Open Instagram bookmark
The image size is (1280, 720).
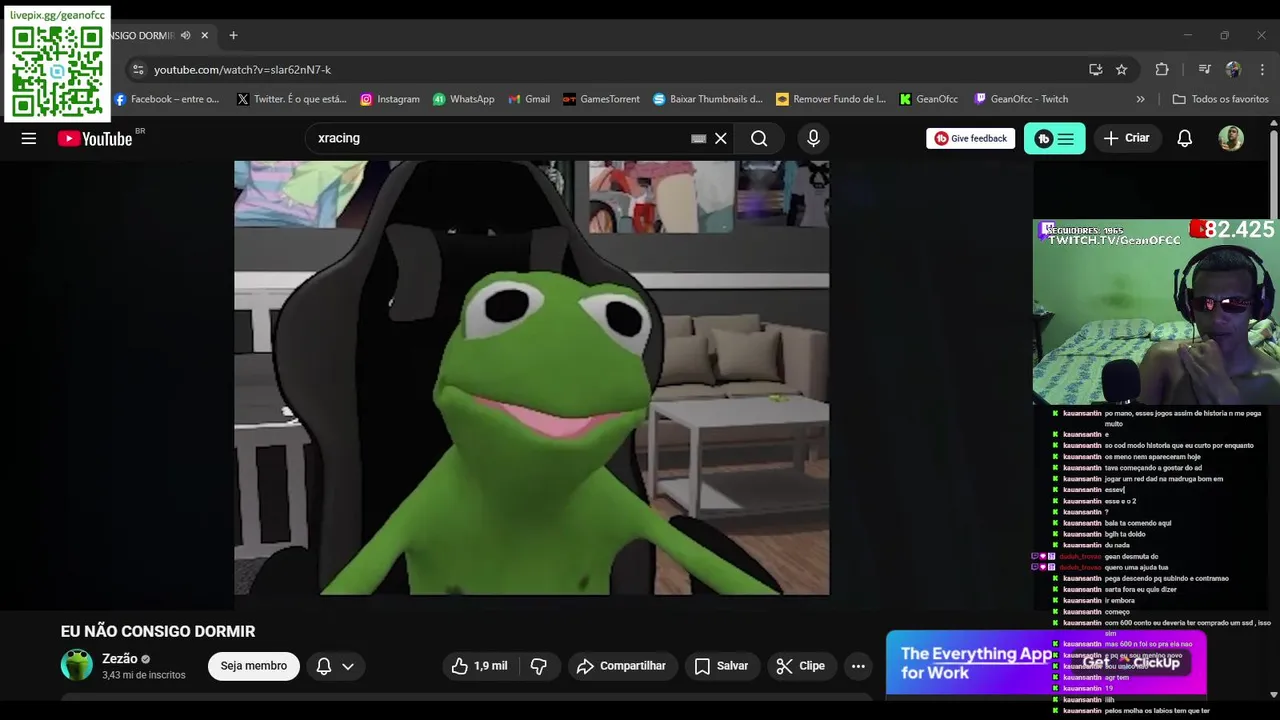pos(390,99)
